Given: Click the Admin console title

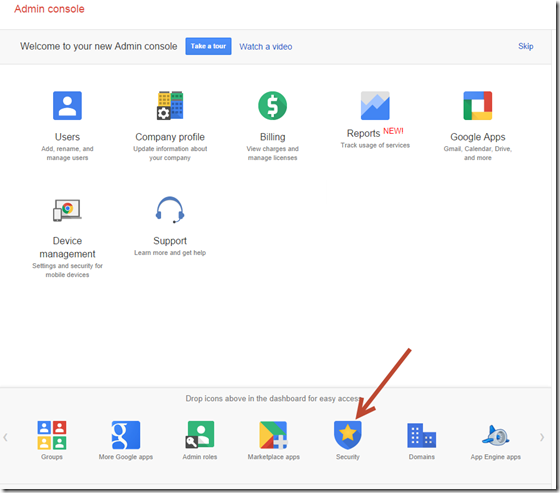Looking at the screenshot, I should tap(49, 9).
